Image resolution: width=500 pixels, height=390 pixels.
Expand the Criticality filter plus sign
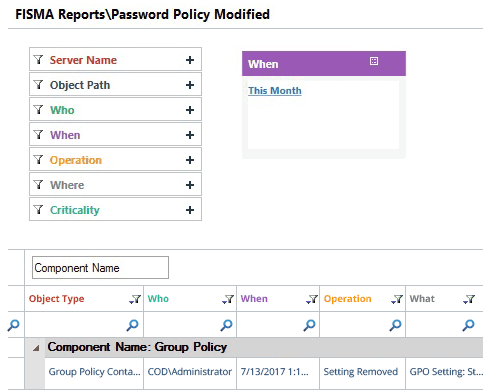click(x=190, y=210)
